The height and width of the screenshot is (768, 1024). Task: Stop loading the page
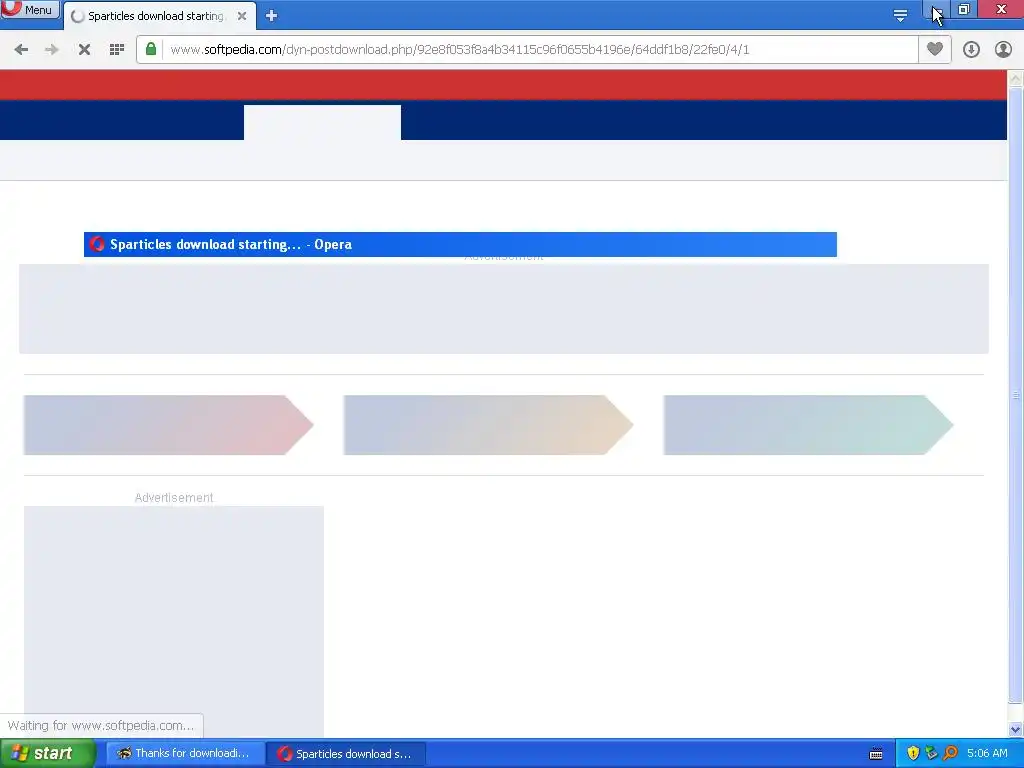(x=84, y=50)
